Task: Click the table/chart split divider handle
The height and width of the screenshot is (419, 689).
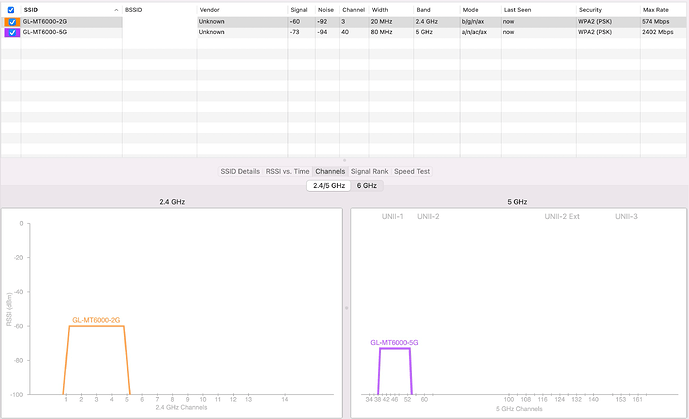Action: point(344,160)
